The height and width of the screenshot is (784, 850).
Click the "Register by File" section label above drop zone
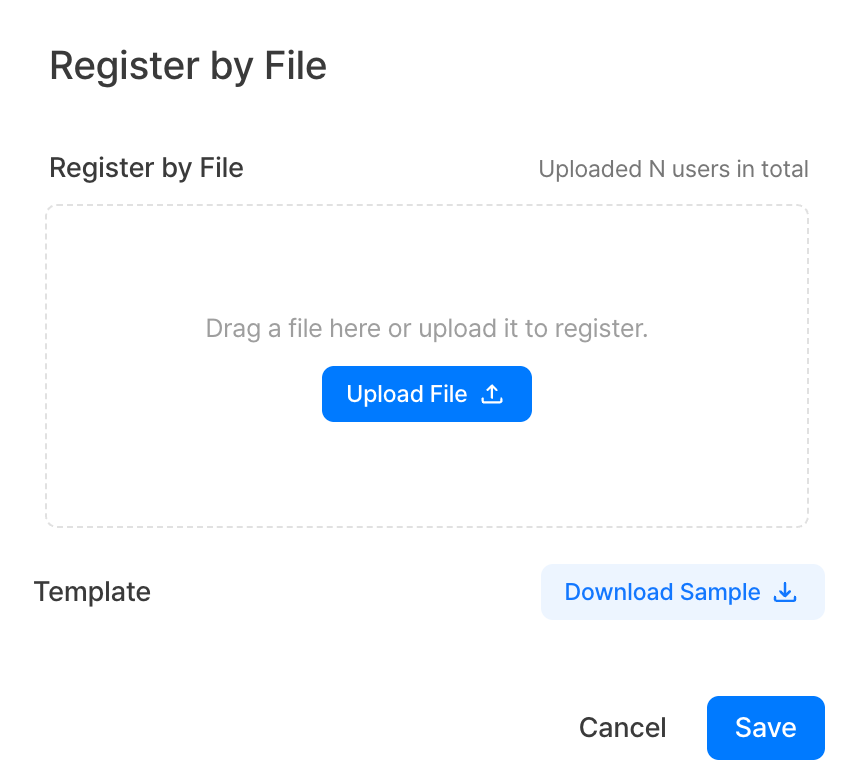tap(146, 167)
